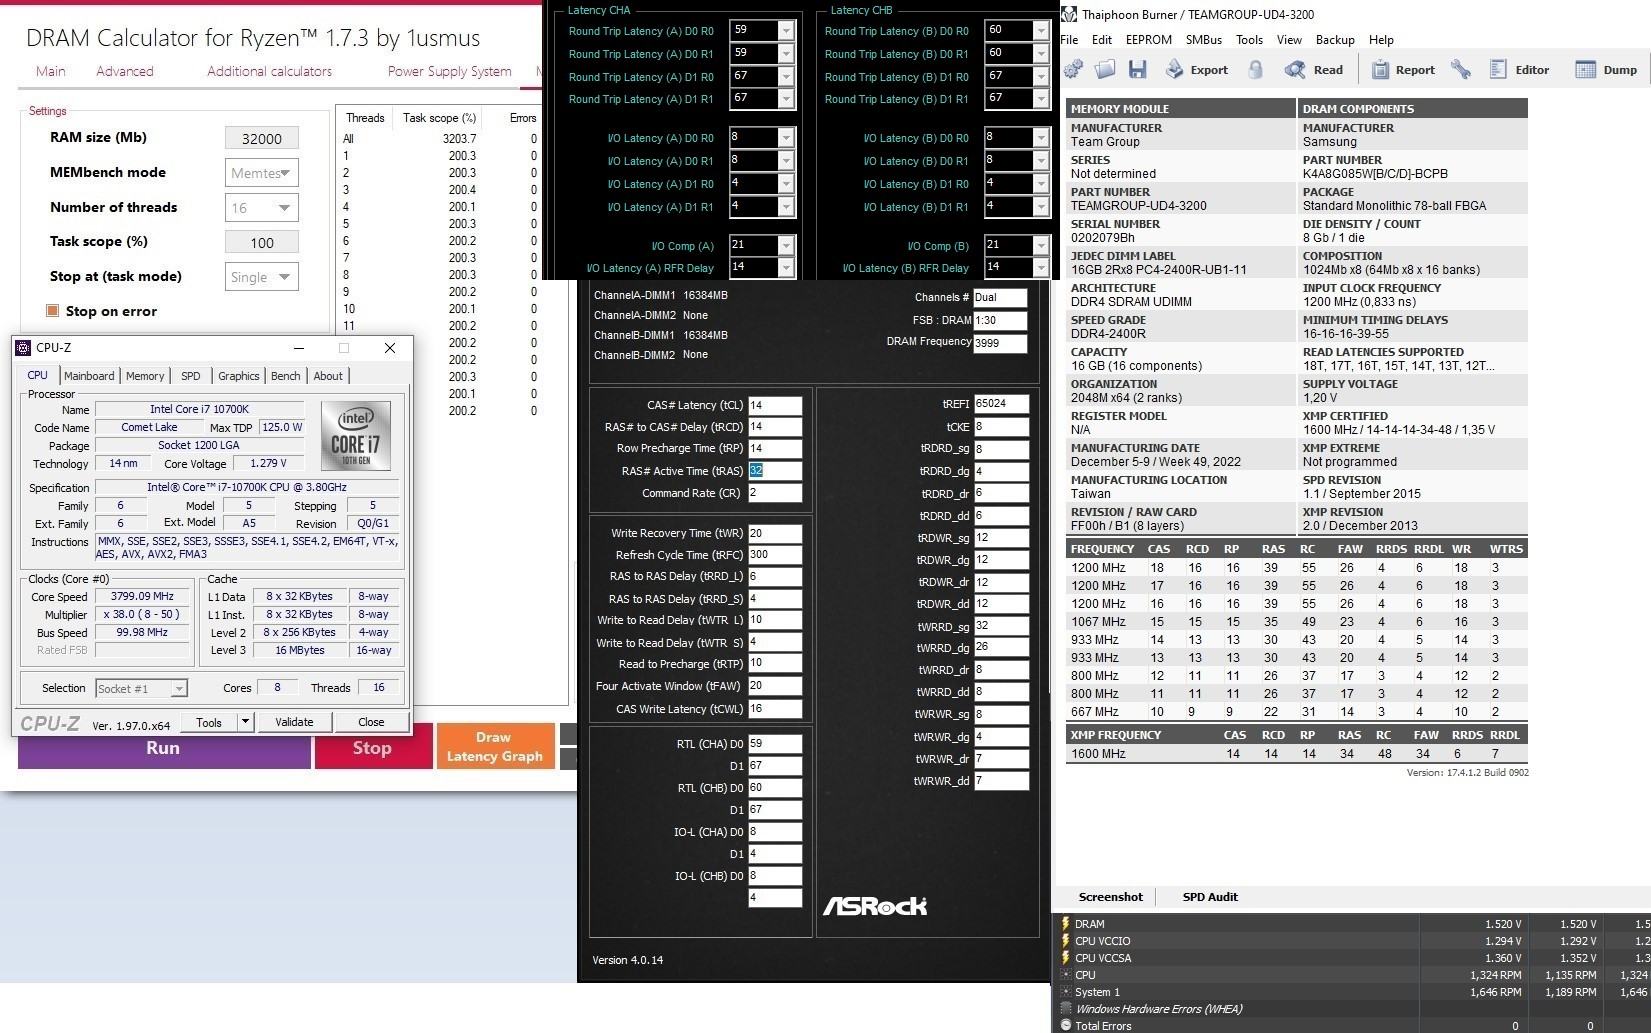Open the Editor in Thaiphoon Burner toolbar

[1519, 69]
